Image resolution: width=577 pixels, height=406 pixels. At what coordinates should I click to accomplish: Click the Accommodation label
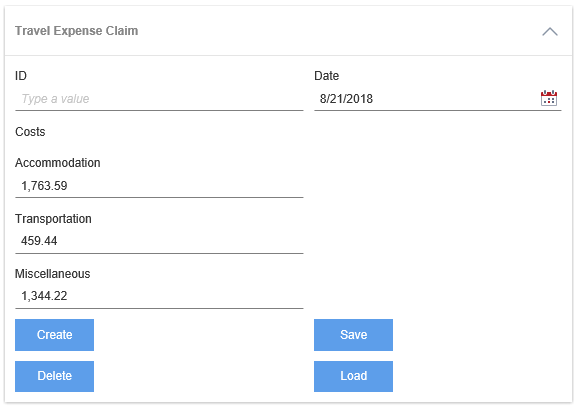(57, 163)
